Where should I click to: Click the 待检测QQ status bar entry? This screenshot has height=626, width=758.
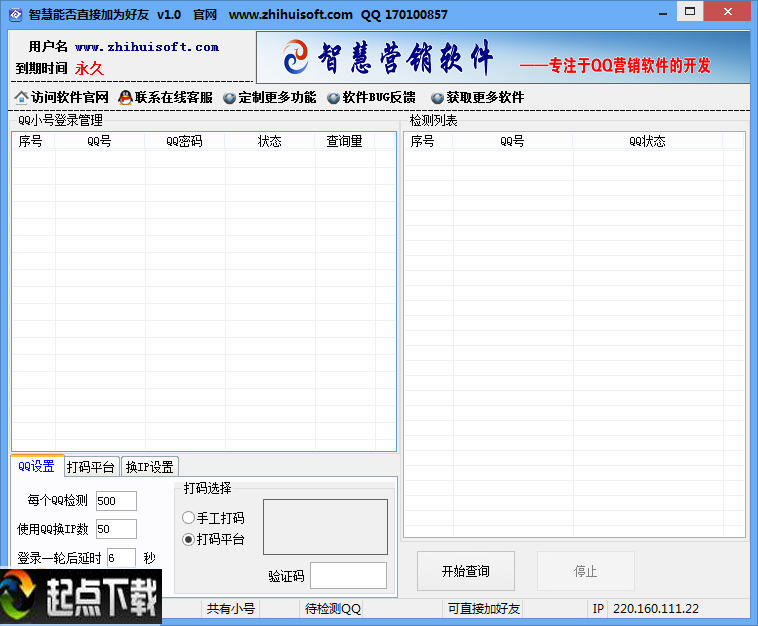click(x=333, y=609)
